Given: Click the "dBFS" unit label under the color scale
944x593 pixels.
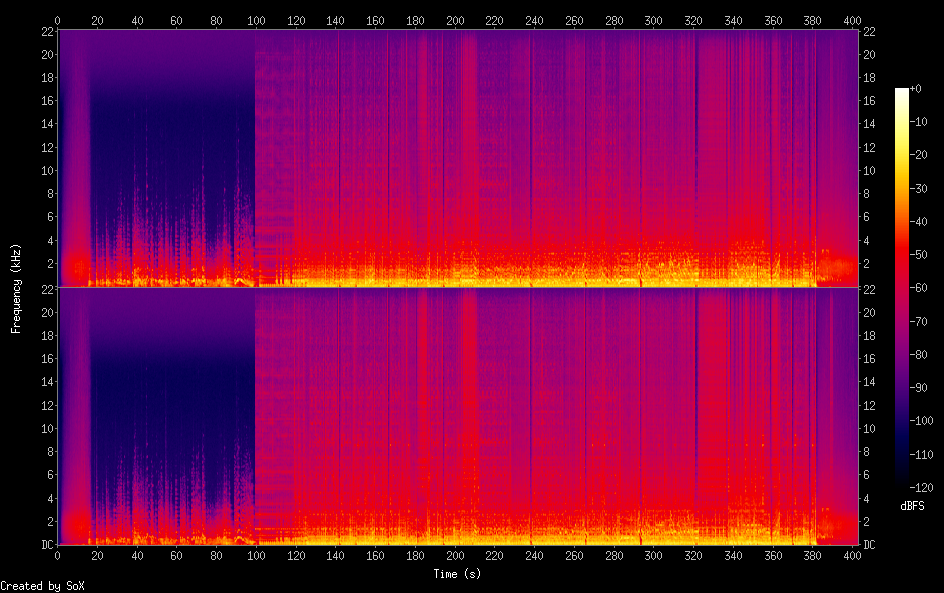Looking at the screenshot, I should (x=912, y=506).
